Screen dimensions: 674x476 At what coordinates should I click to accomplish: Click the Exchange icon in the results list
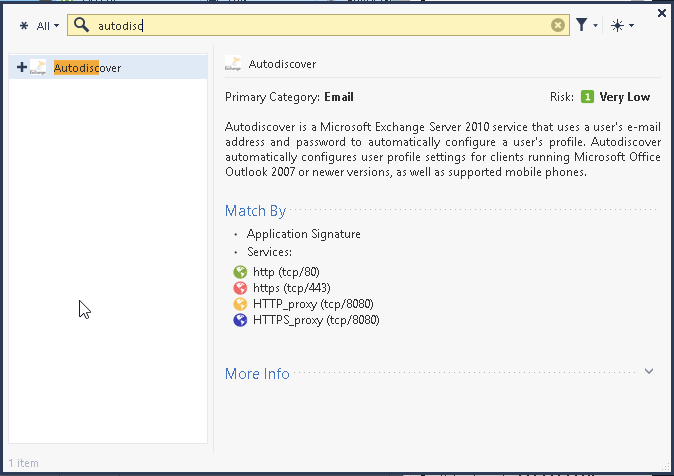pyautogui.click(x=38, y=67)
